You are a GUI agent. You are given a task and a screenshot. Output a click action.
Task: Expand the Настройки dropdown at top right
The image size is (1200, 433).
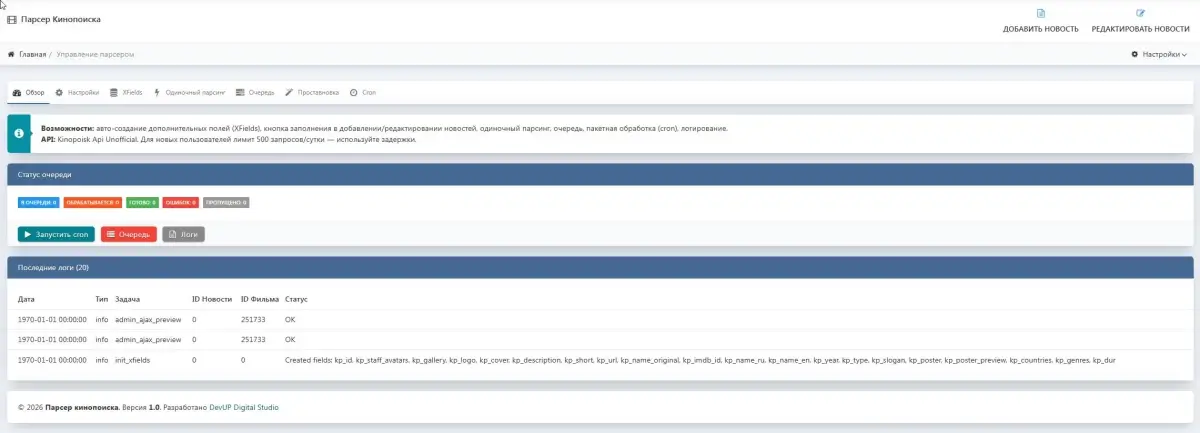coord(1160,54)
